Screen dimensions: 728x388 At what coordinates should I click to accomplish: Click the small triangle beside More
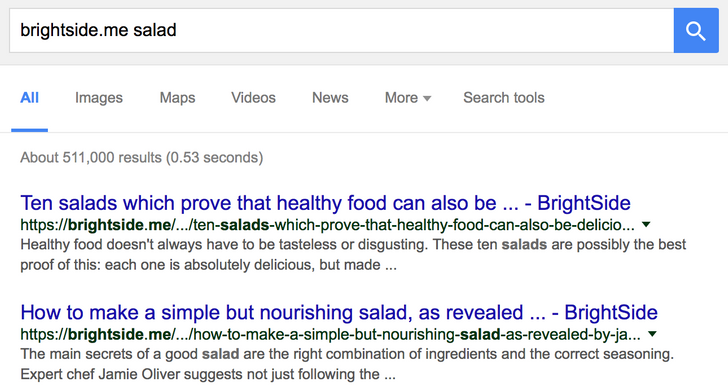(x=427, y=98)
